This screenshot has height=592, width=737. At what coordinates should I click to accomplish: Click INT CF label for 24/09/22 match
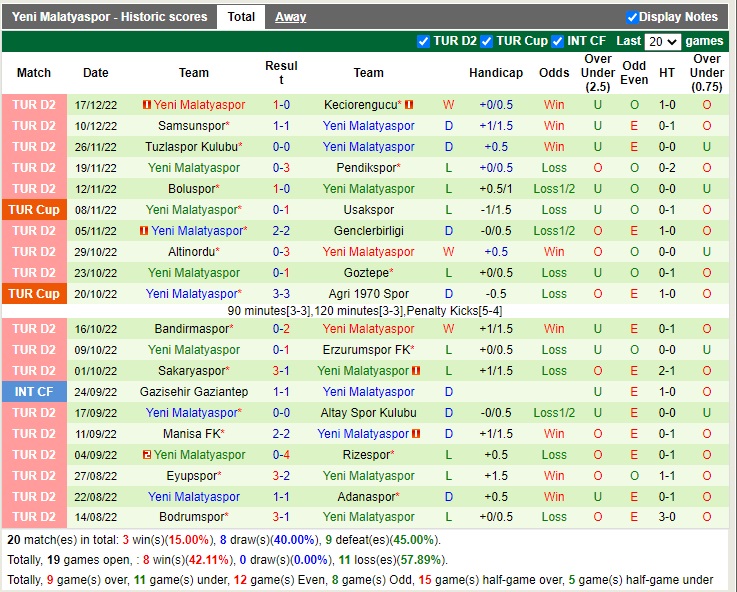[34, 392]
